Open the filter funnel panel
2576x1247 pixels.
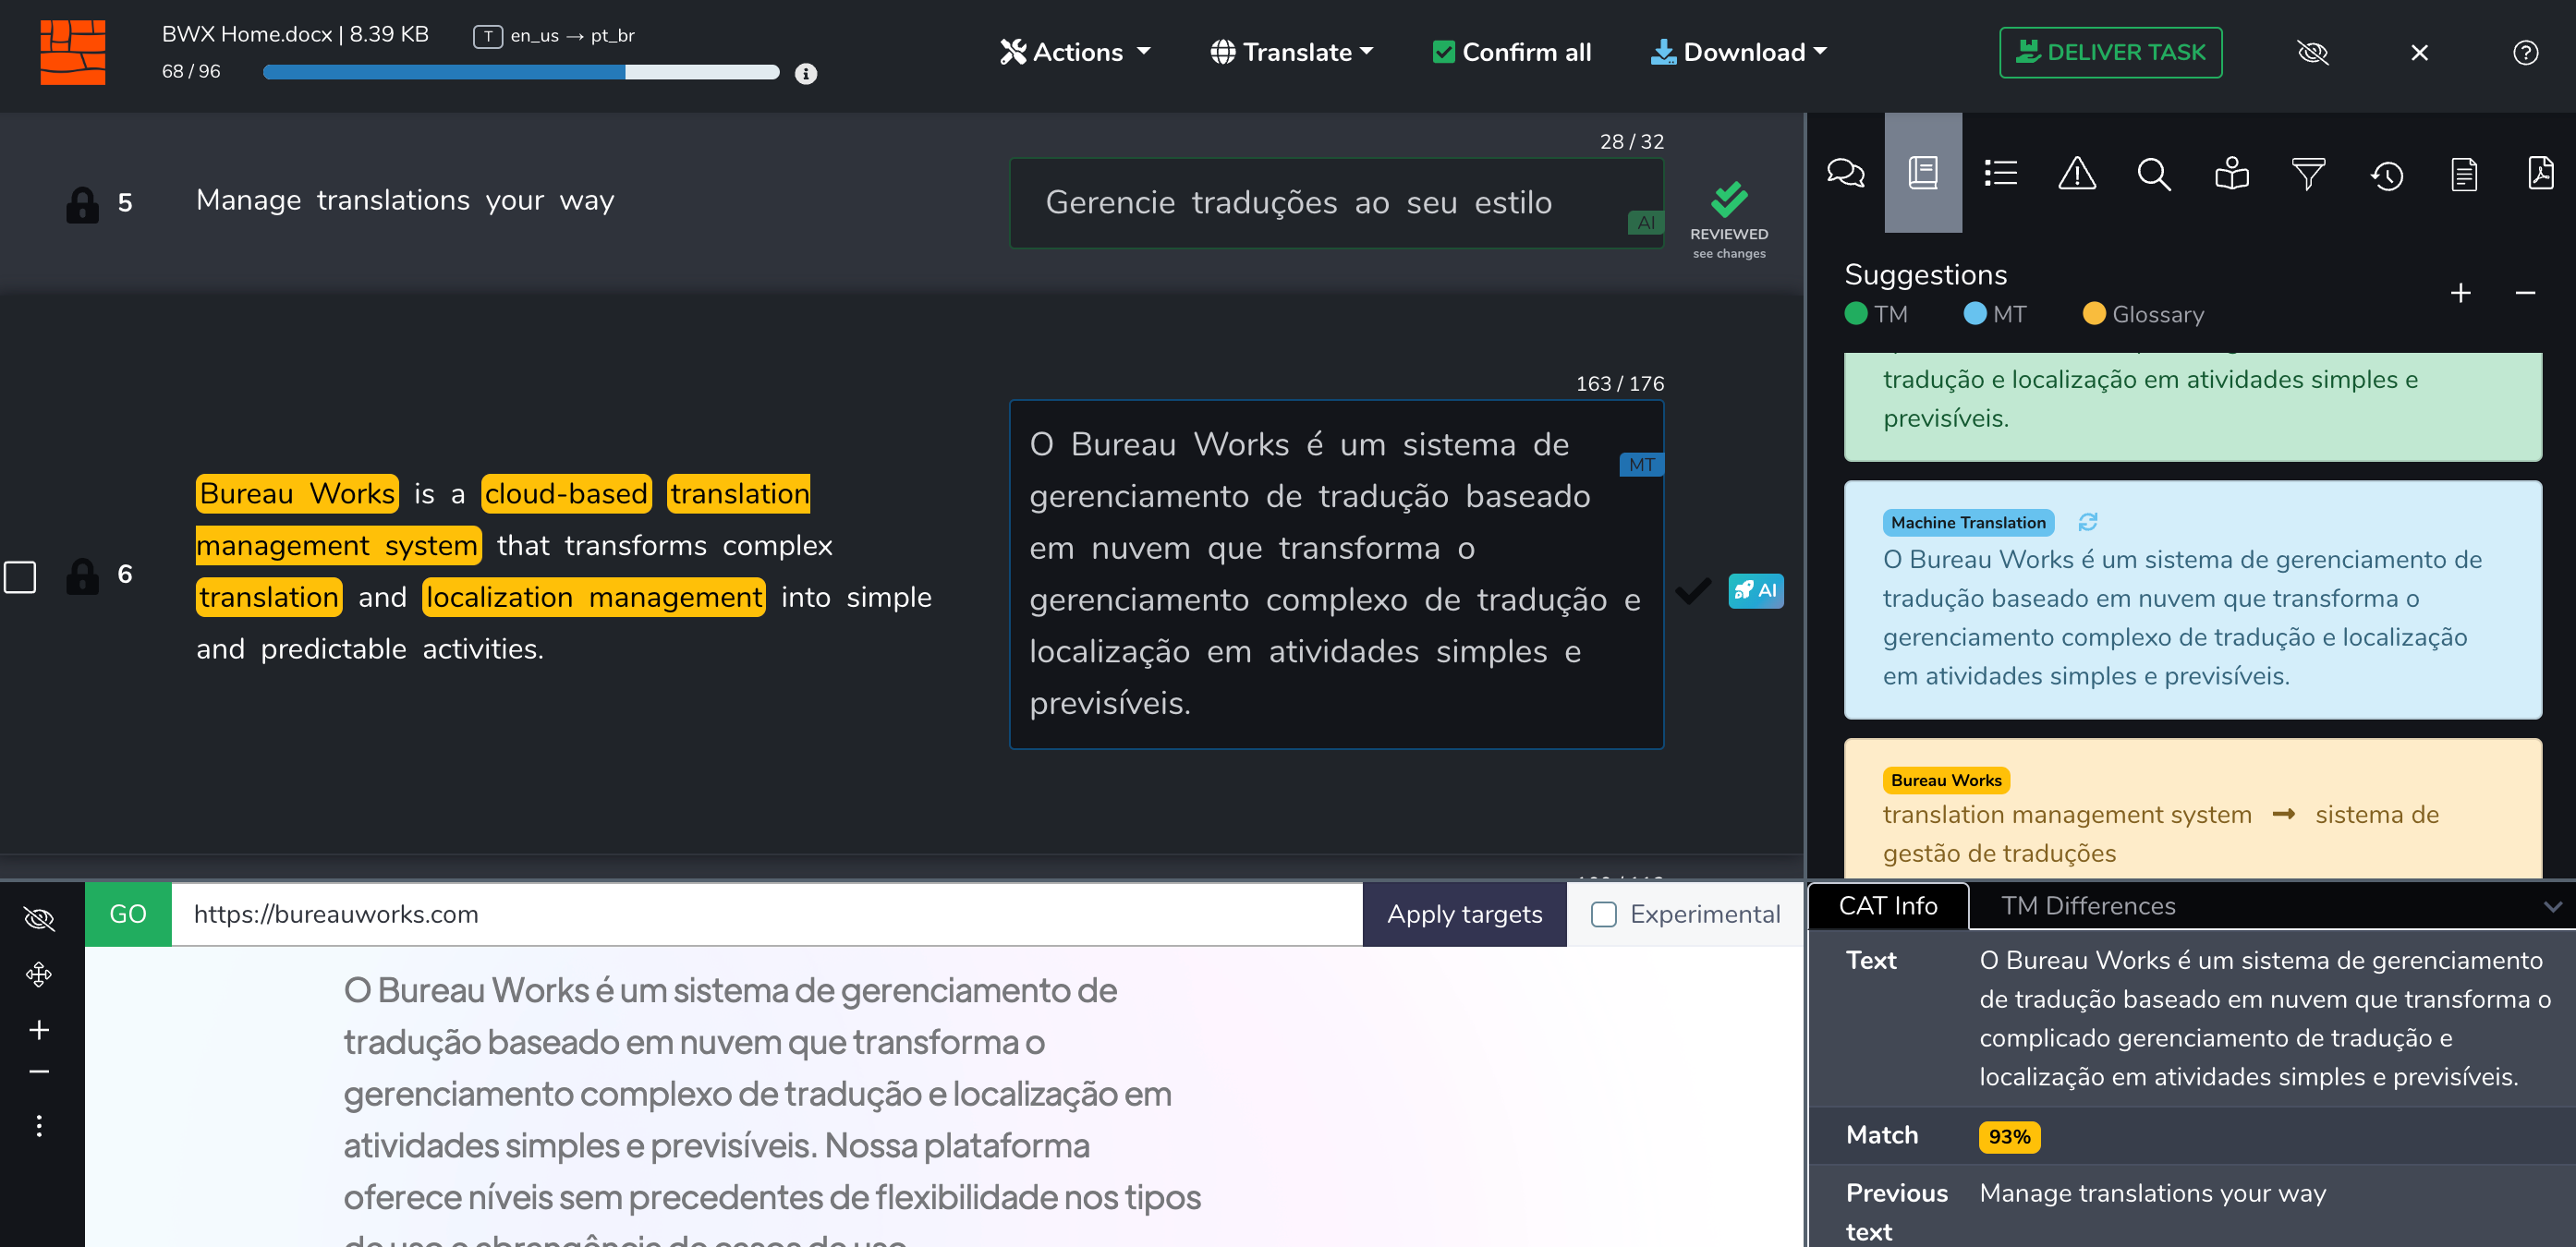pyautogui.click(x=2308, y=173)
